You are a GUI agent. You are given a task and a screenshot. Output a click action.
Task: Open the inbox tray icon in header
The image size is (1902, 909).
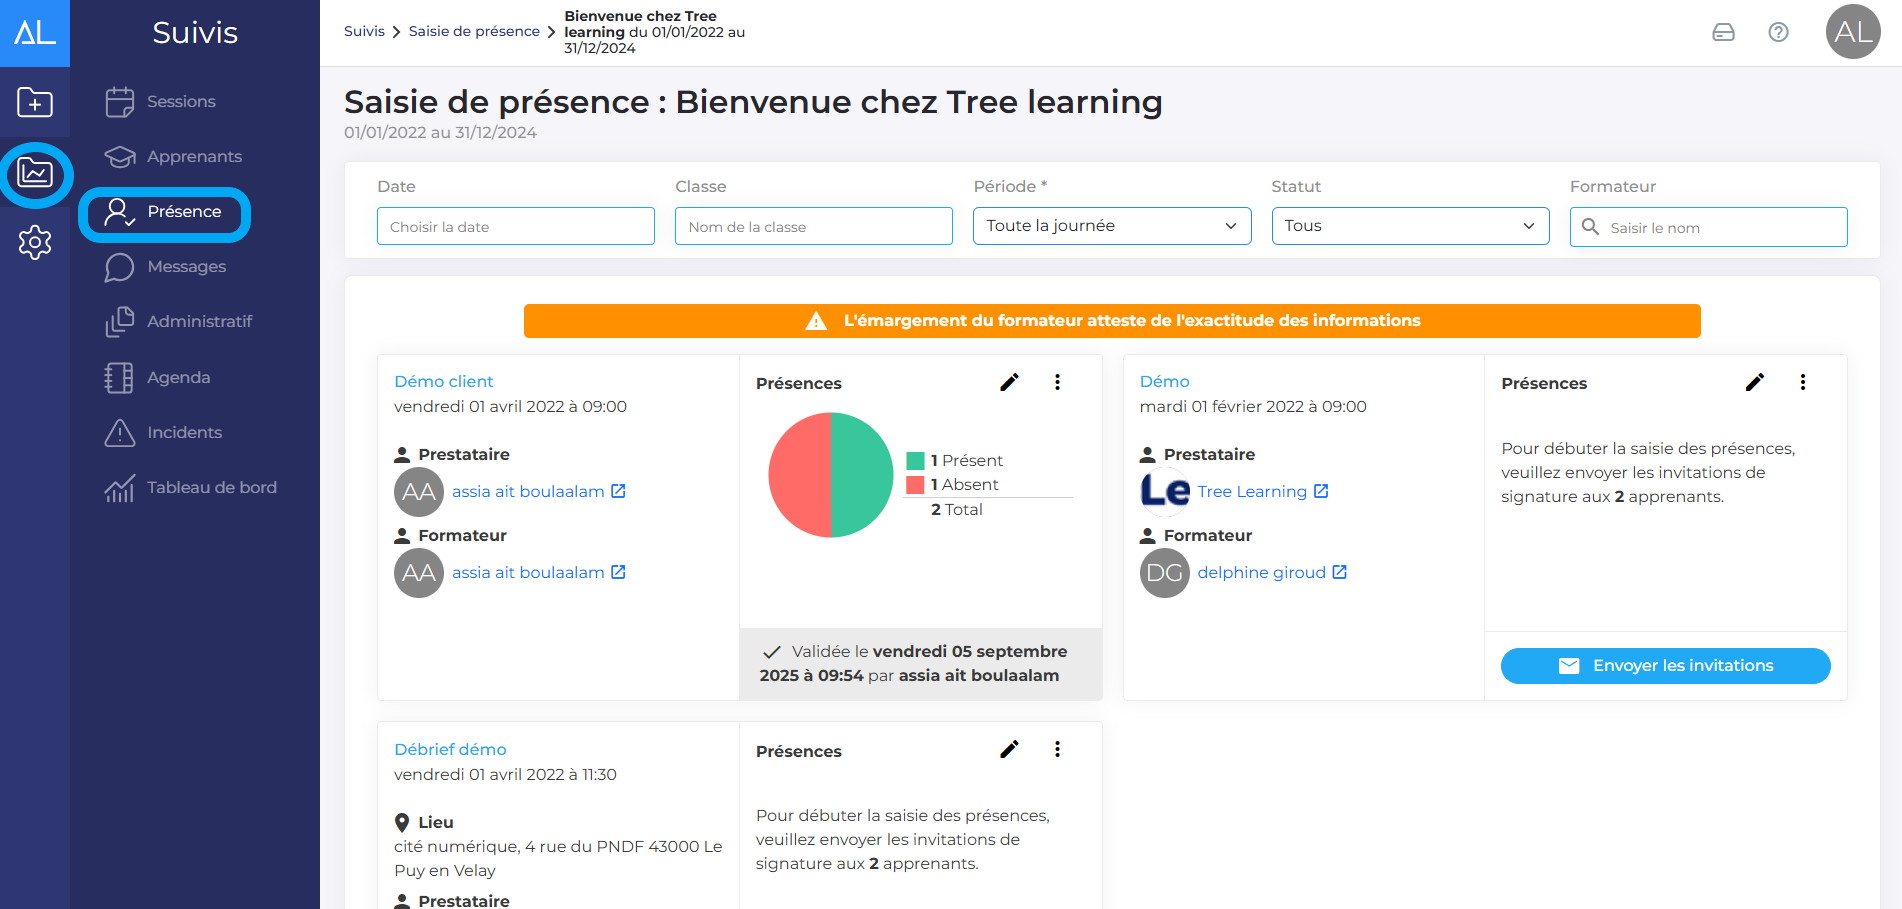[1723, 32]
